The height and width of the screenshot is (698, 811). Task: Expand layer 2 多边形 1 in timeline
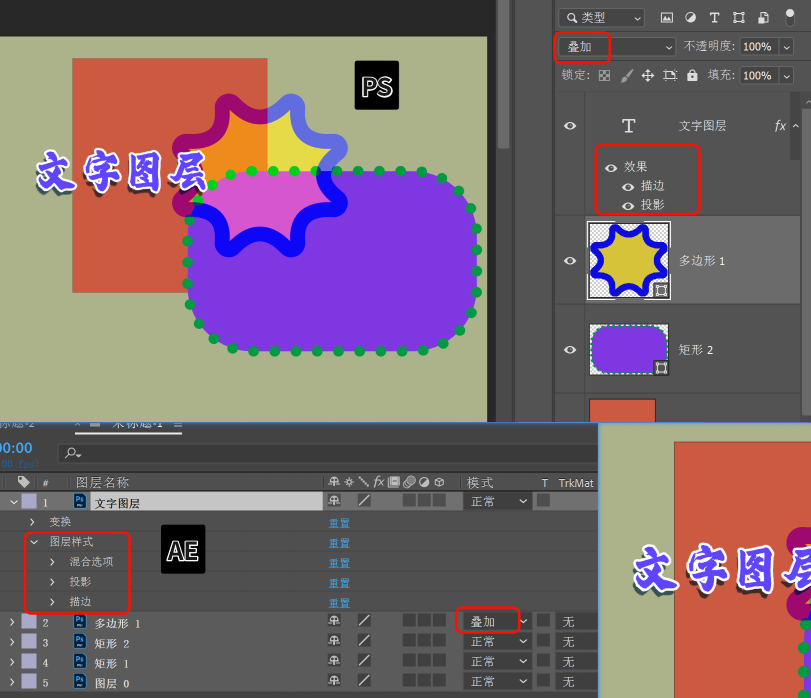pos(12,623)
